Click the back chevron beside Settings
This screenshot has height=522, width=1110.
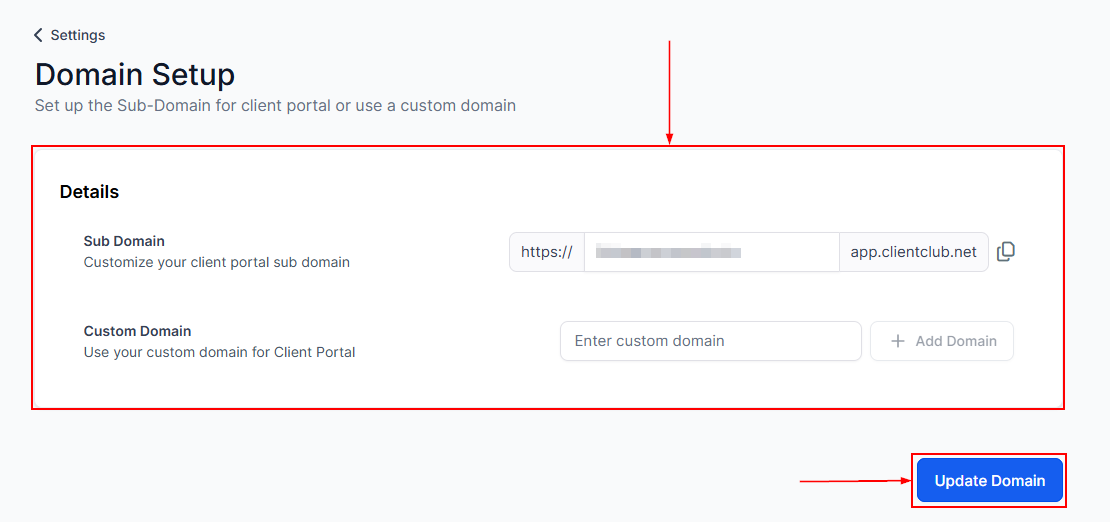pos(38,35)
